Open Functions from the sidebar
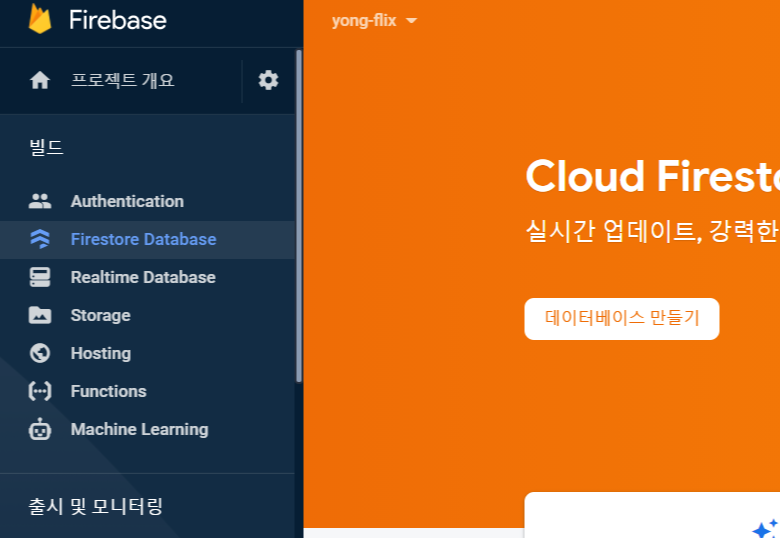 pyautogui.click(x=148, y=391)
